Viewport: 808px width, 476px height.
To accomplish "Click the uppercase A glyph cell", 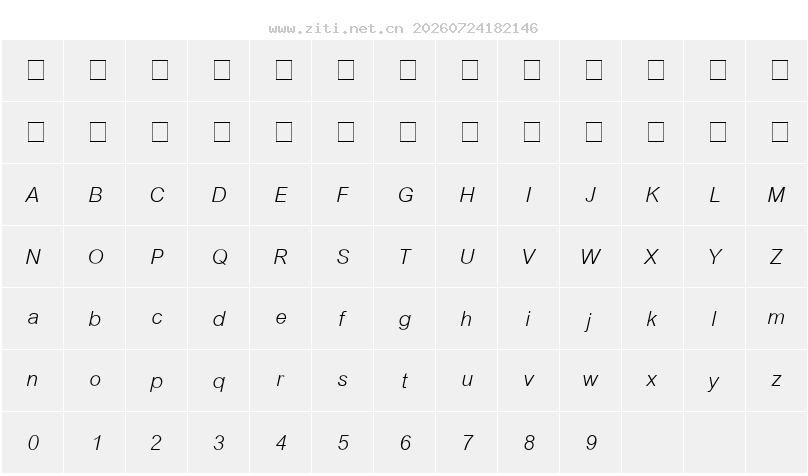I will [32, 195].
